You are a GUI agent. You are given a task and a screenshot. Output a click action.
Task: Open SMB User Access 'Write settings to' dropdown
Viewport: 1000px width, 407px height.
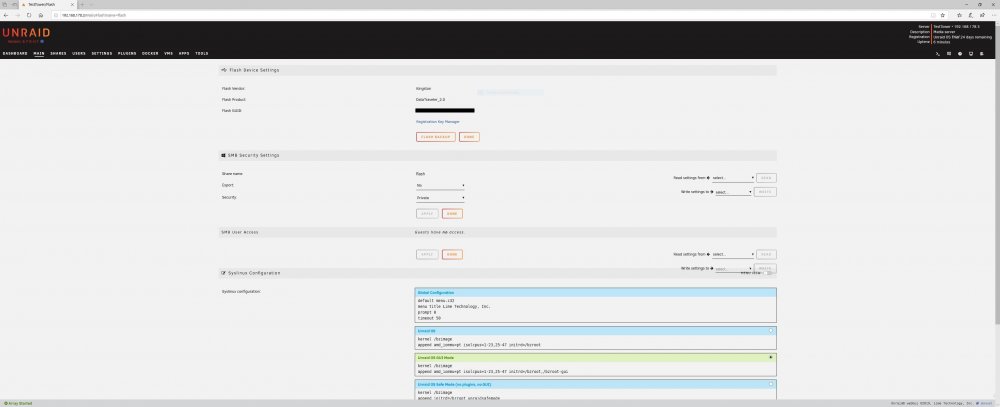click(733, 269)
